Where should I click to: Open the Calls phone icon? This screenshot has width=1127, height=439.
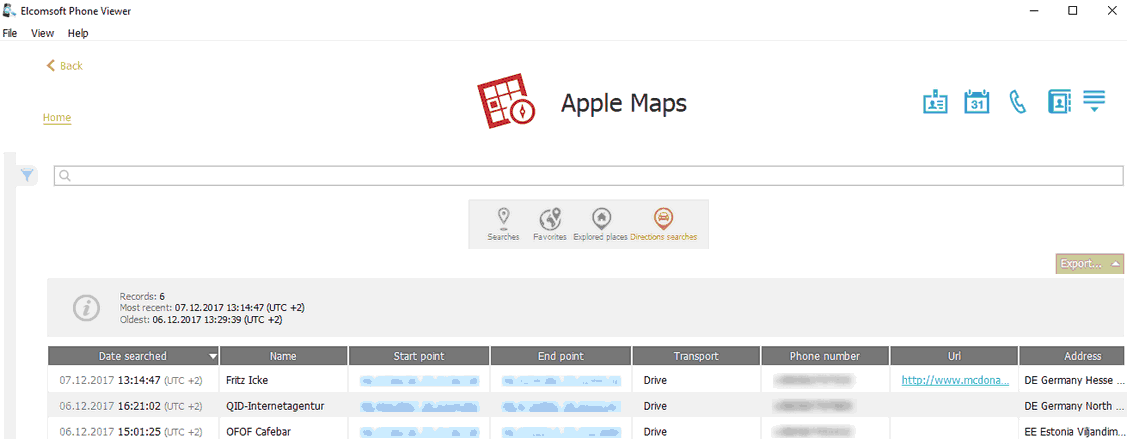[x=1018, y=102]
